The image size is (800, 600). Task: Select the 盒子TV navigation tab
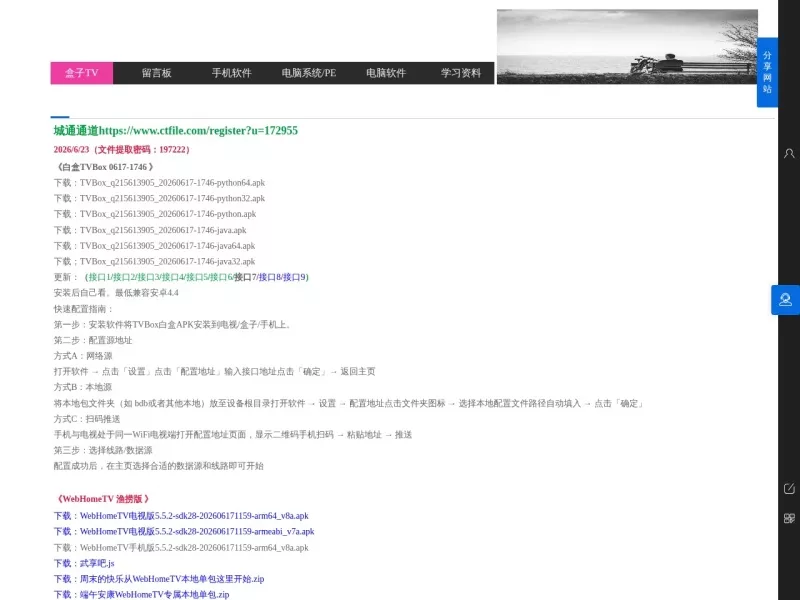click(x=82, y=73)
